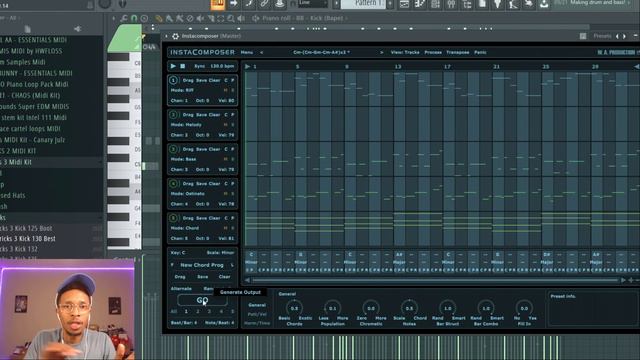640x360 pixels.
Task: Click the link chain icon in top toolbar
Action: (264, 4)
